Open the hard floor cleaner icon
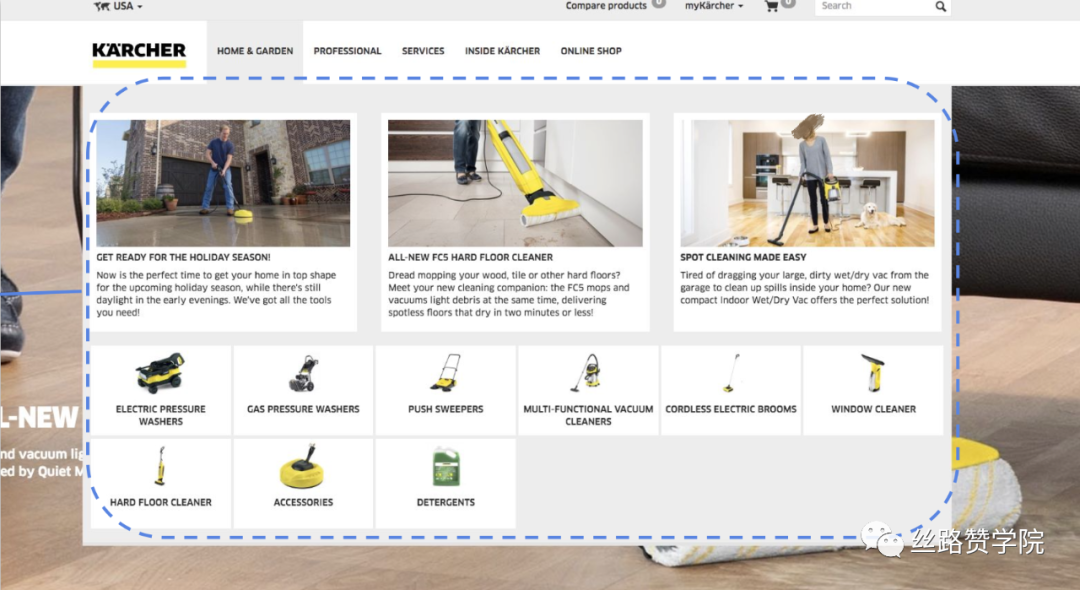The image size is (1080, 590). click(x=160, y=467)
